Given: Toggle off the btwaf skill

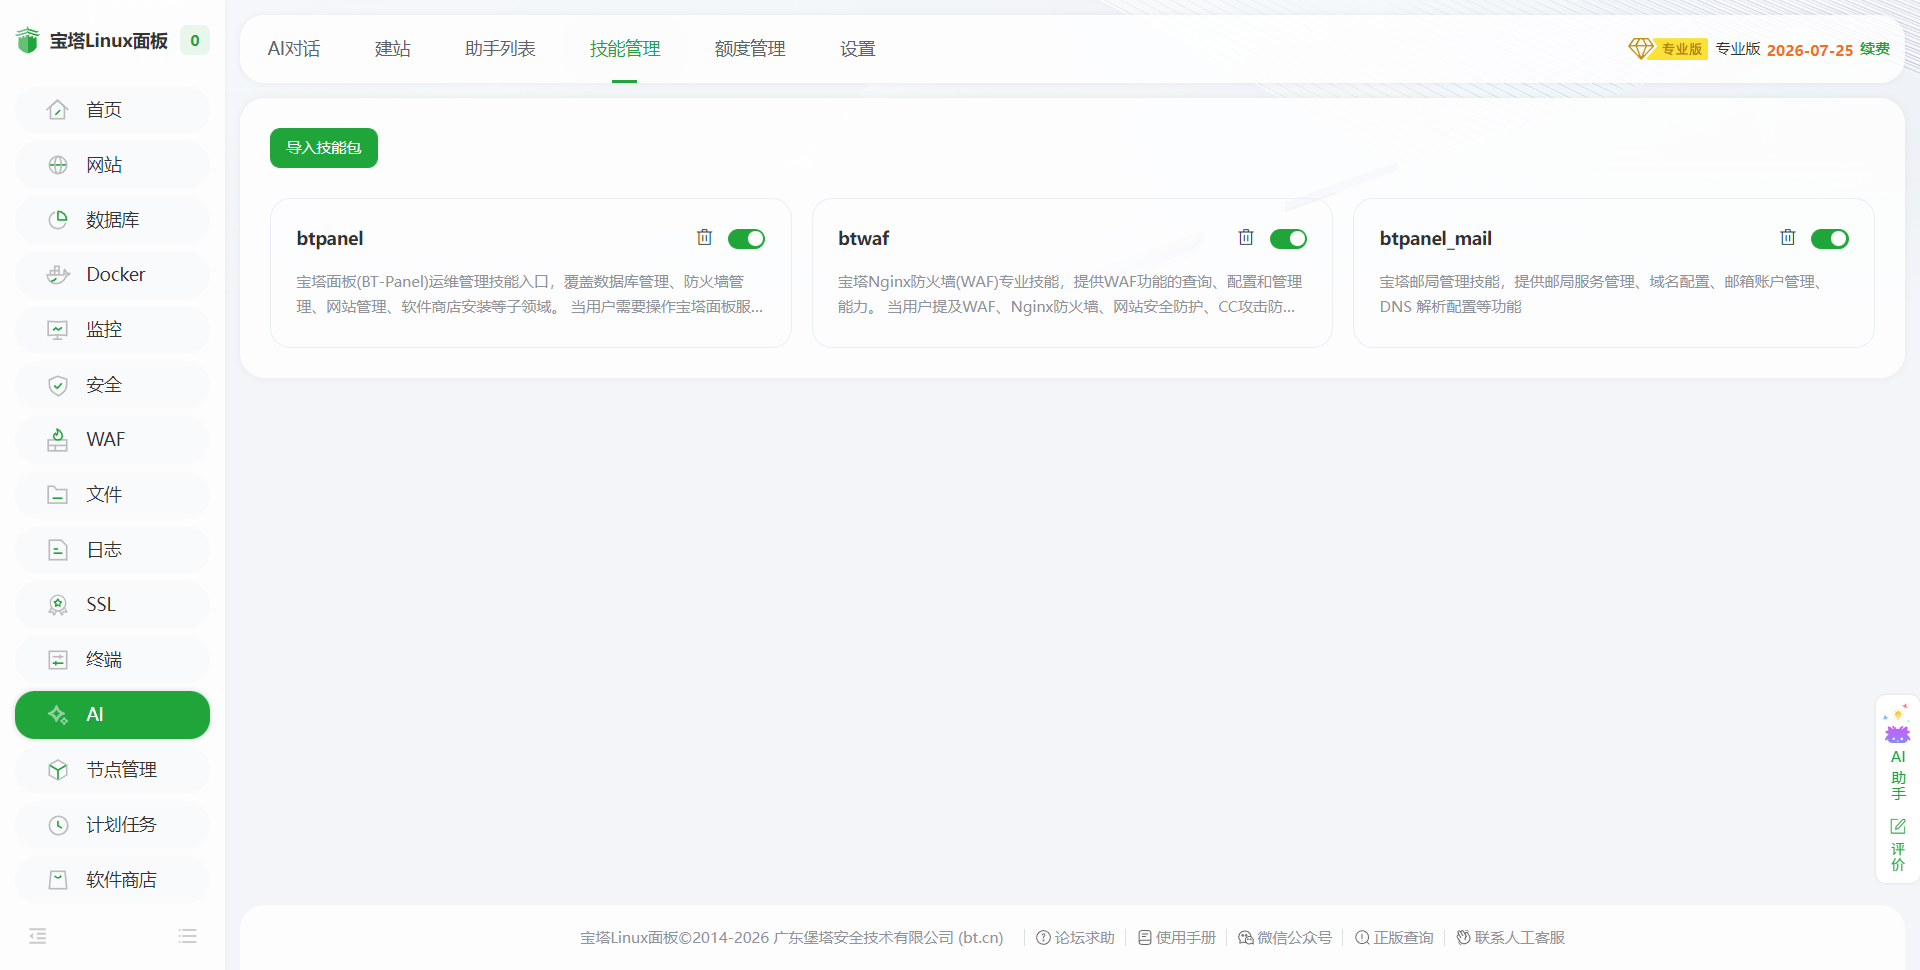Looking at the screenshot, I should [1288, 239].
